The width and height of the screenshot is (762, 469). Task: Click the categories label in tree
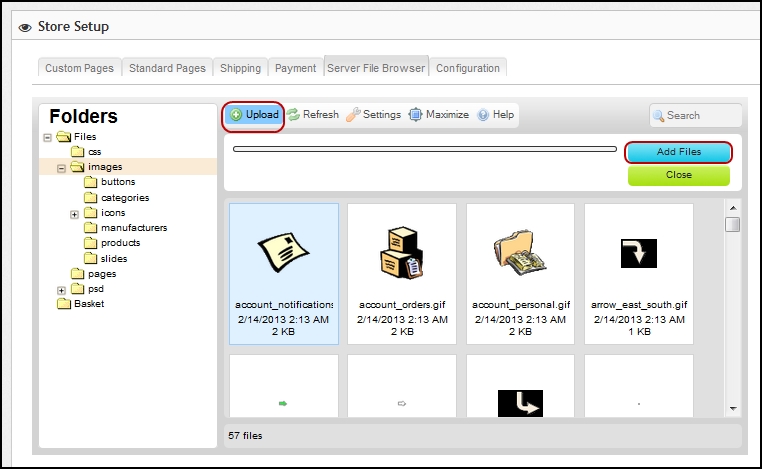125,198
